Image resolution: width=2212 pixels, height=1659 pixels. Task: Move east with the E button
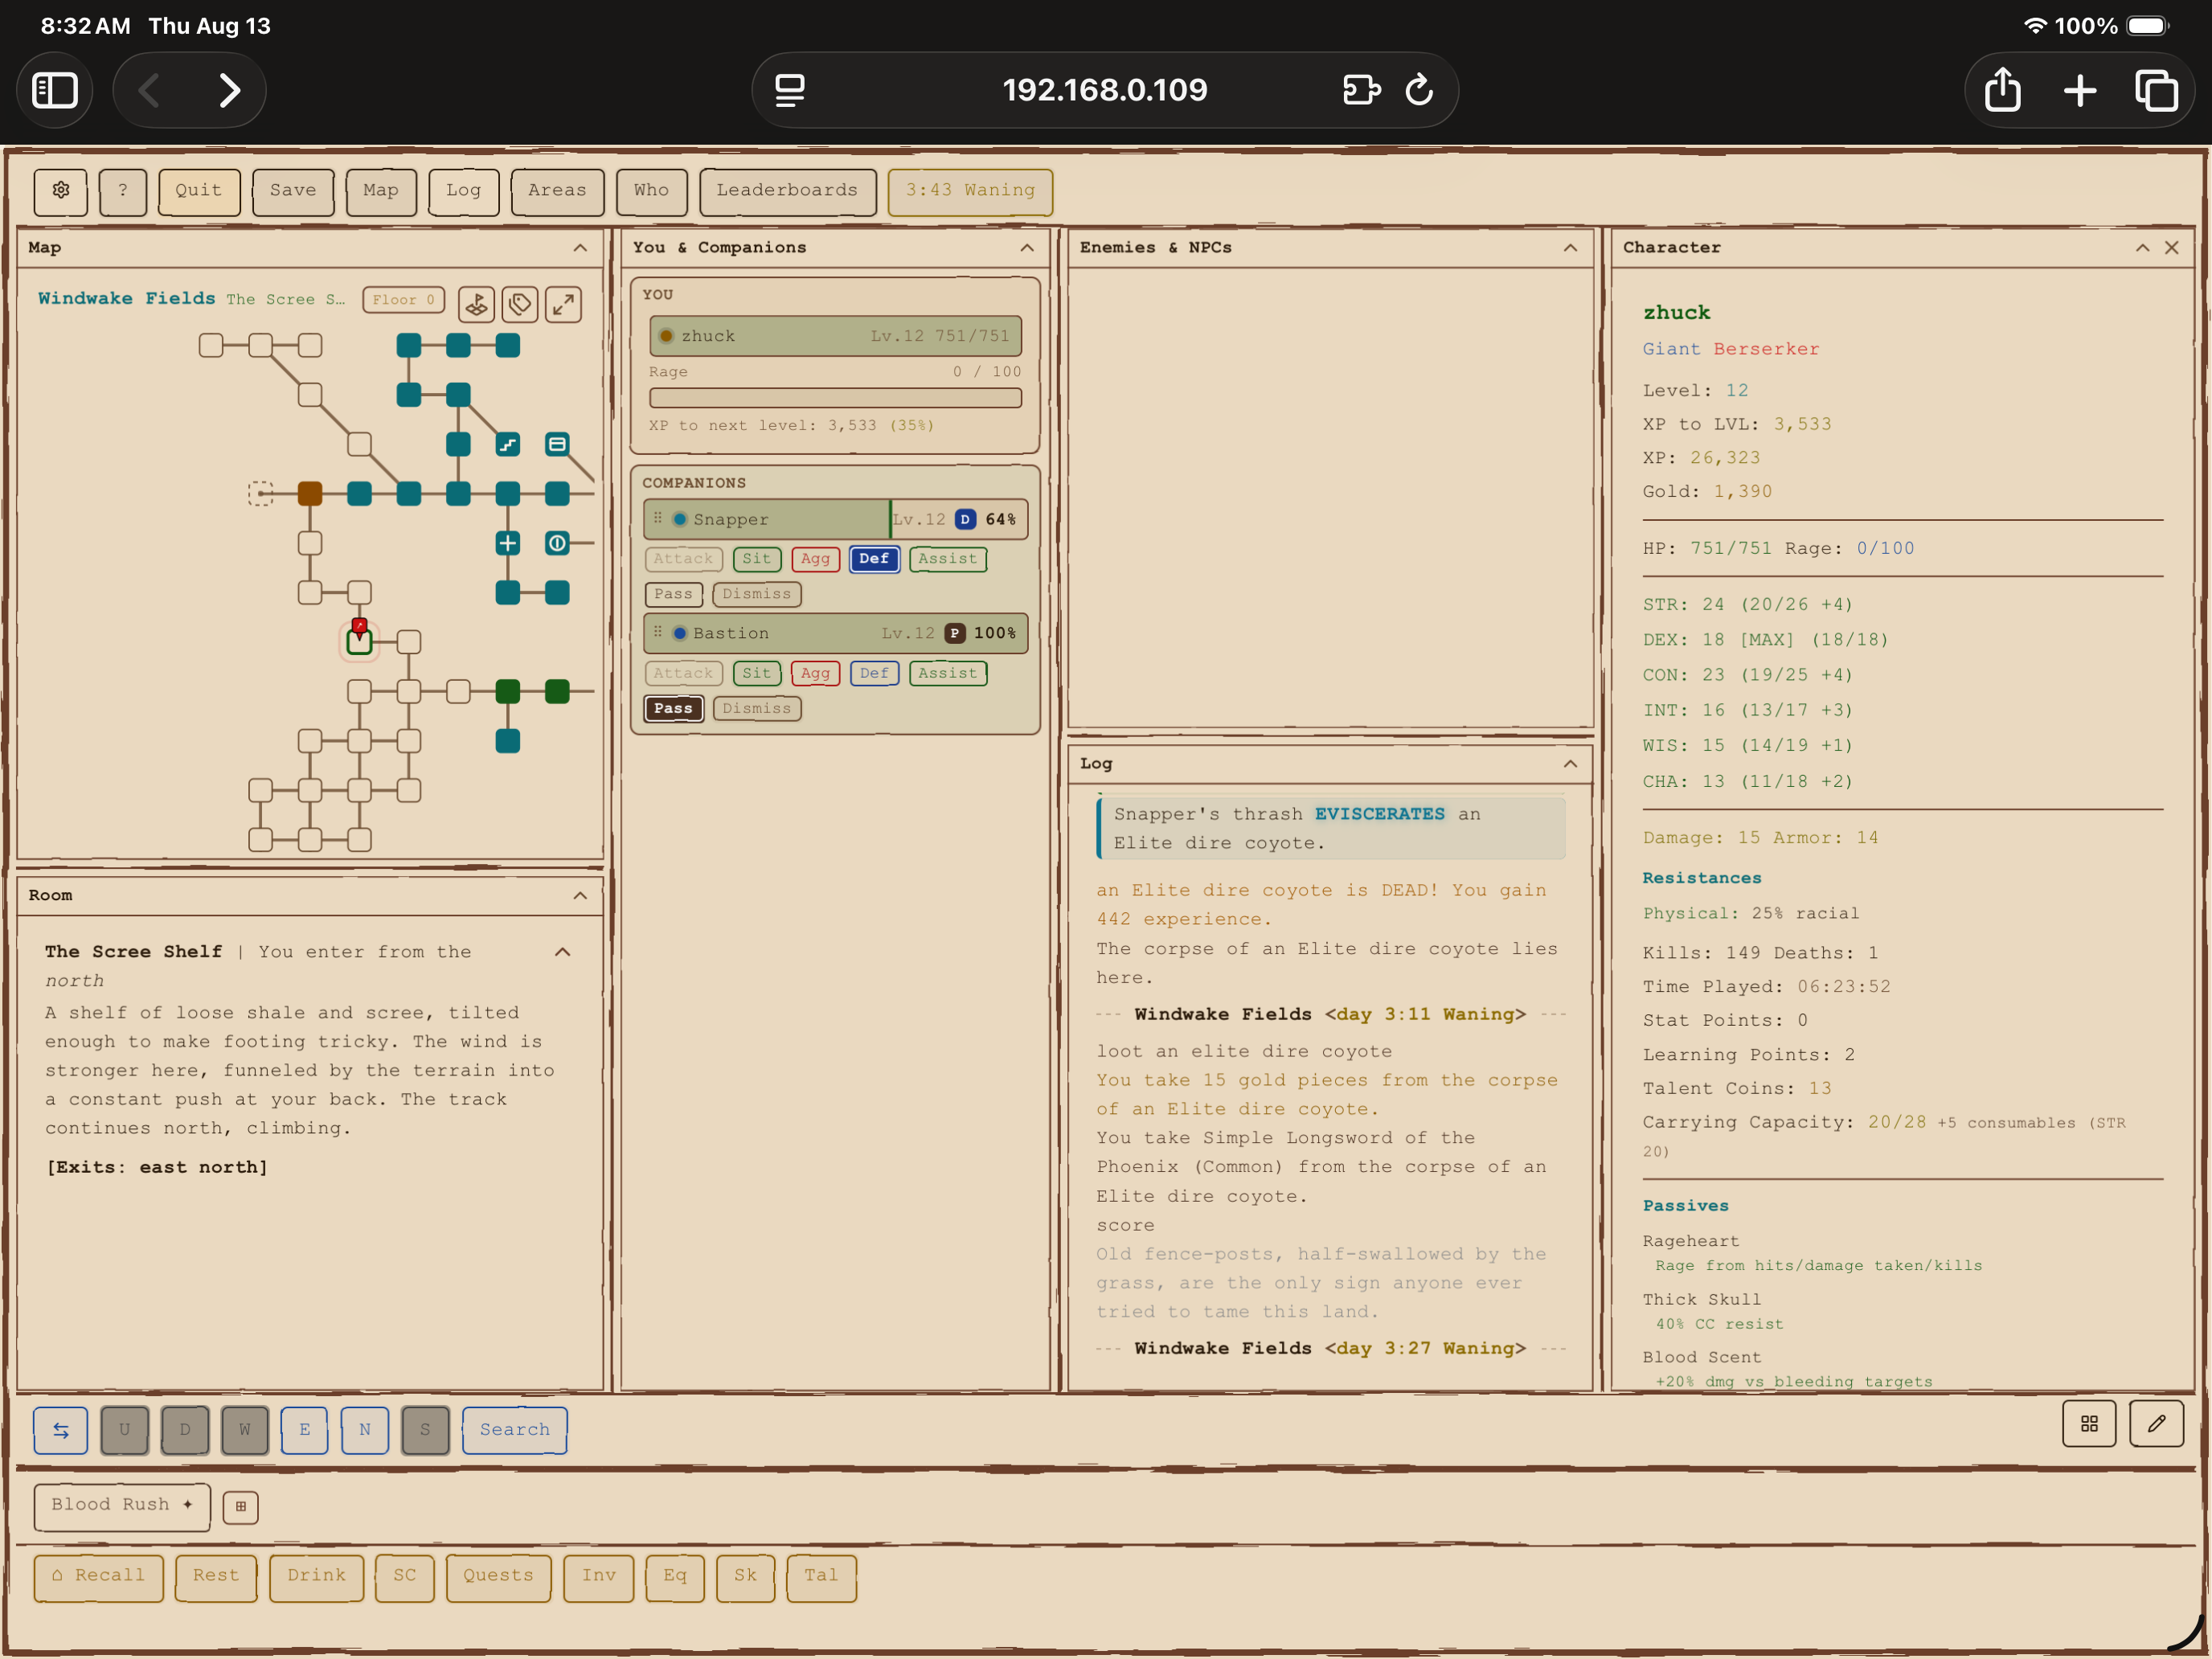click(304, 1430)
